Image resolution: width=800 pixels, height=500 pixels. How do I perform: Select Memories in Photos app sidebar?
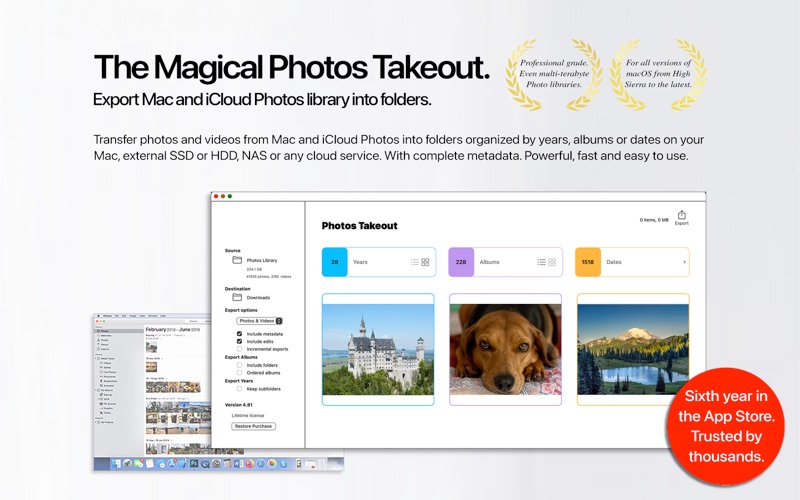click(x=106, y=336)
